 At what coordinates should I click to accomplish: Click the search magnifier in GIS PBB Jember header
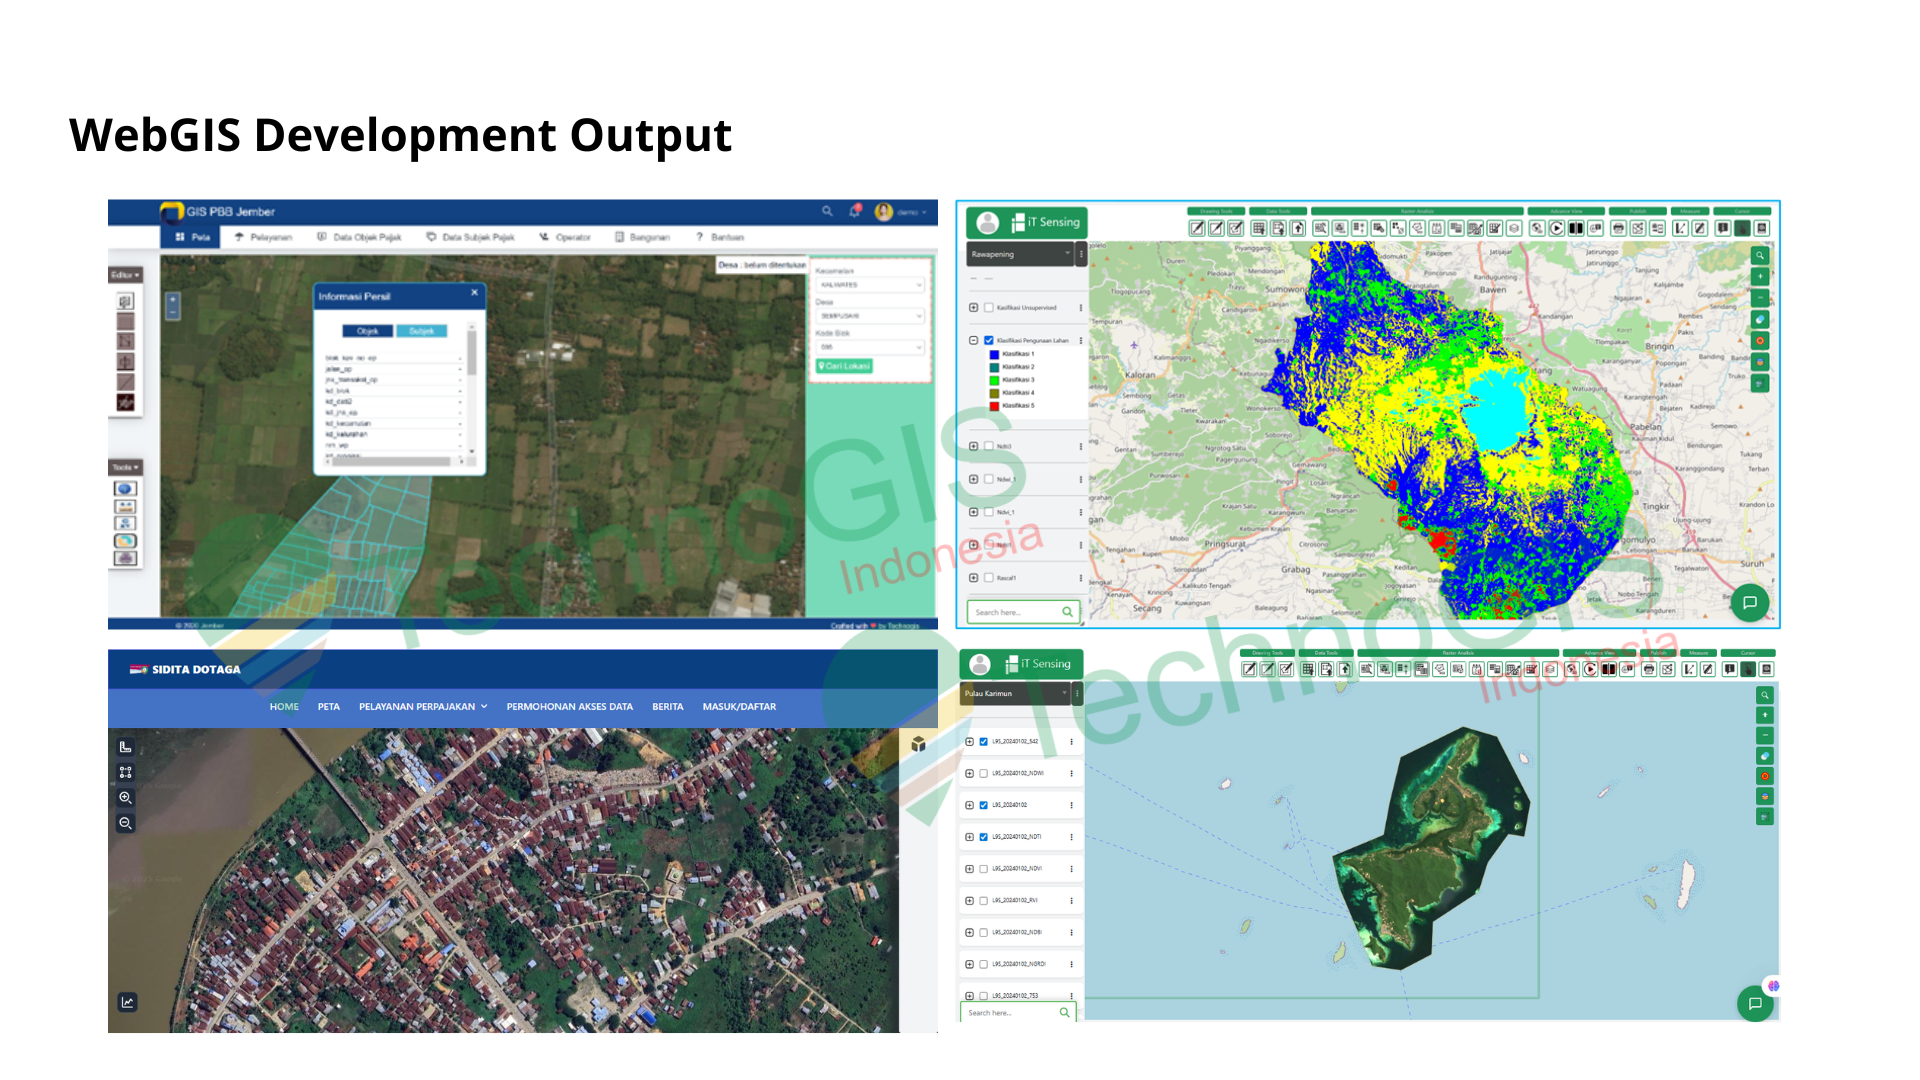[x=827, y=212]
